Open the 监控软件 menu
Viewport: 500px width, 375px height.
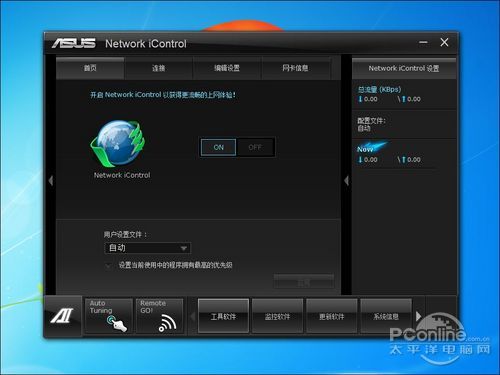[x=277, y=316]
